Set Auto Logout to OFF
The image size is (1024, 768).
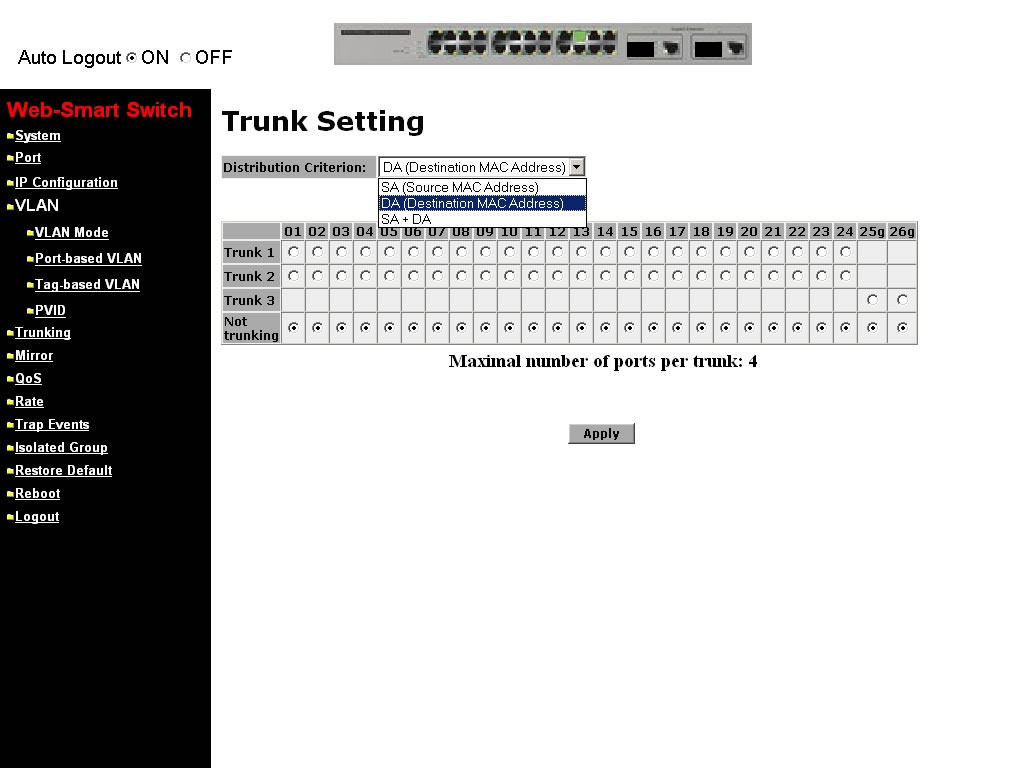[185, 58]
